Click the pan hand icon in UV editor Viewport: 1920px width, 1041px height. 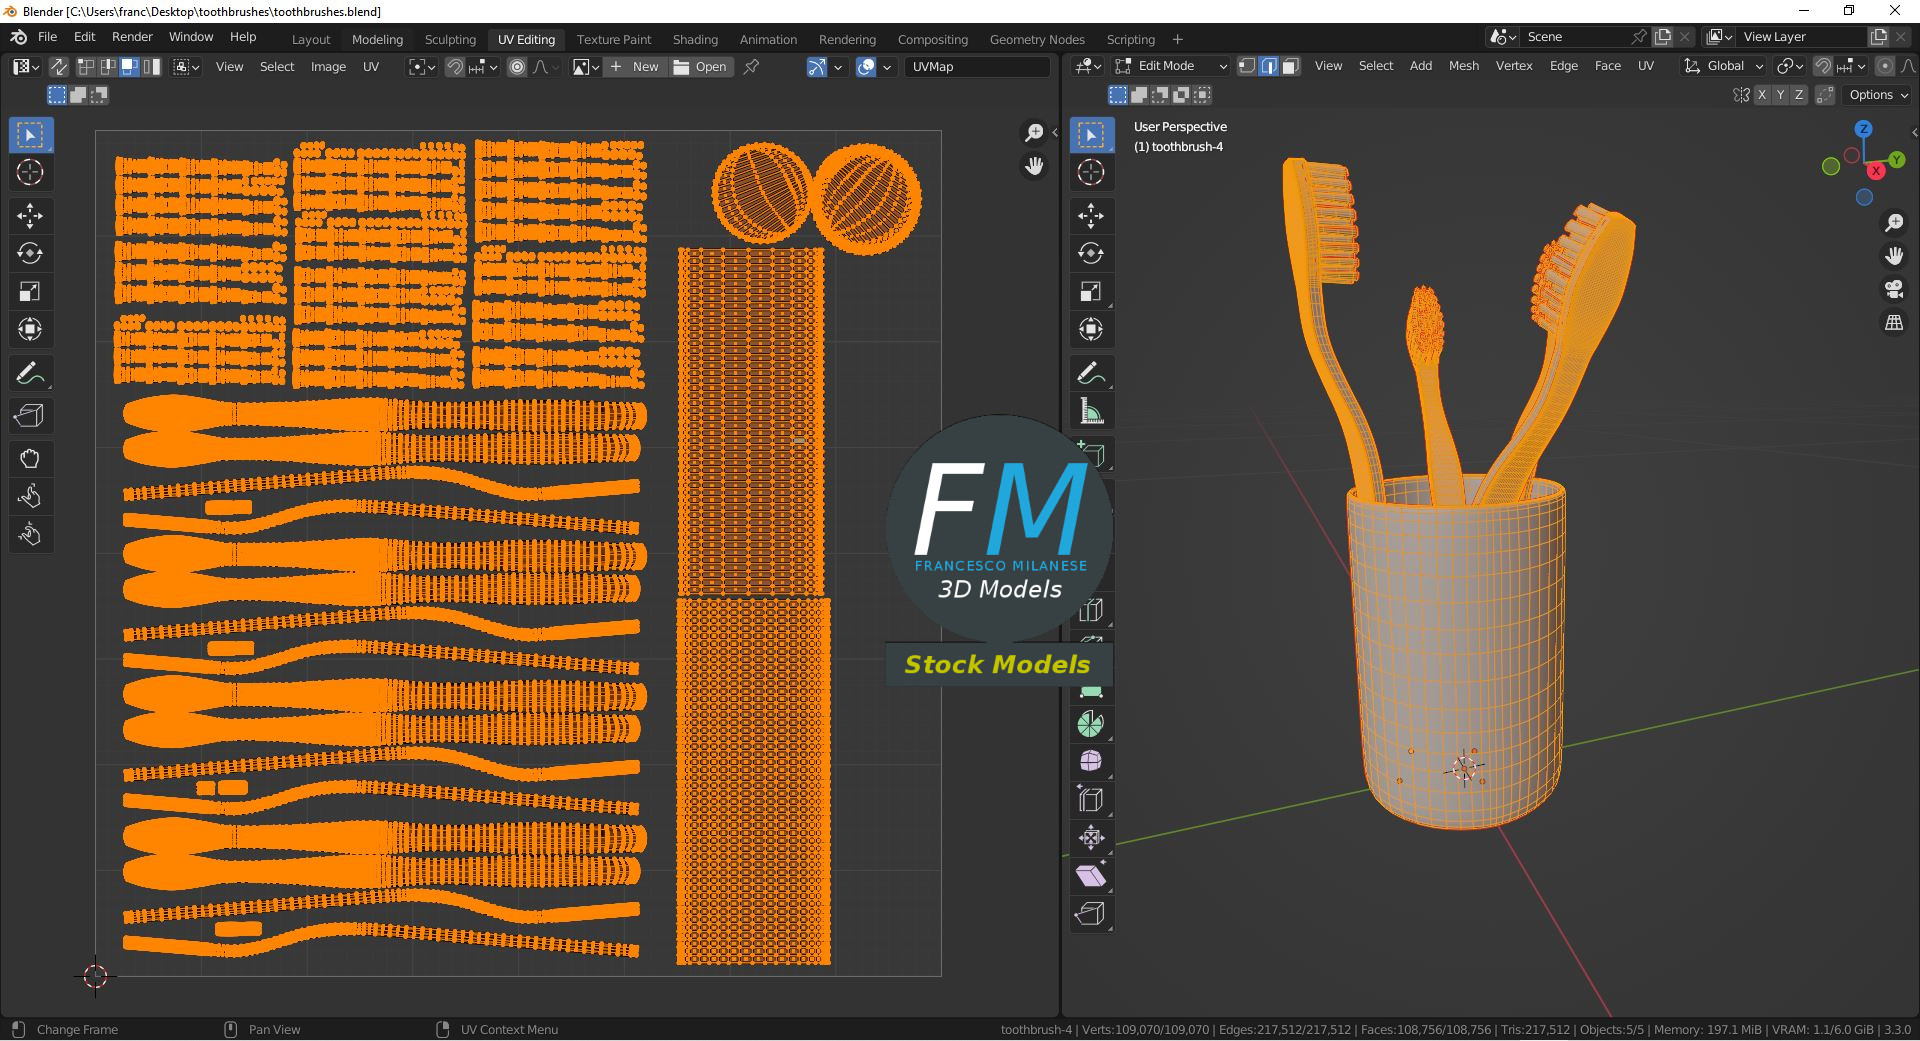[1034, 166]
